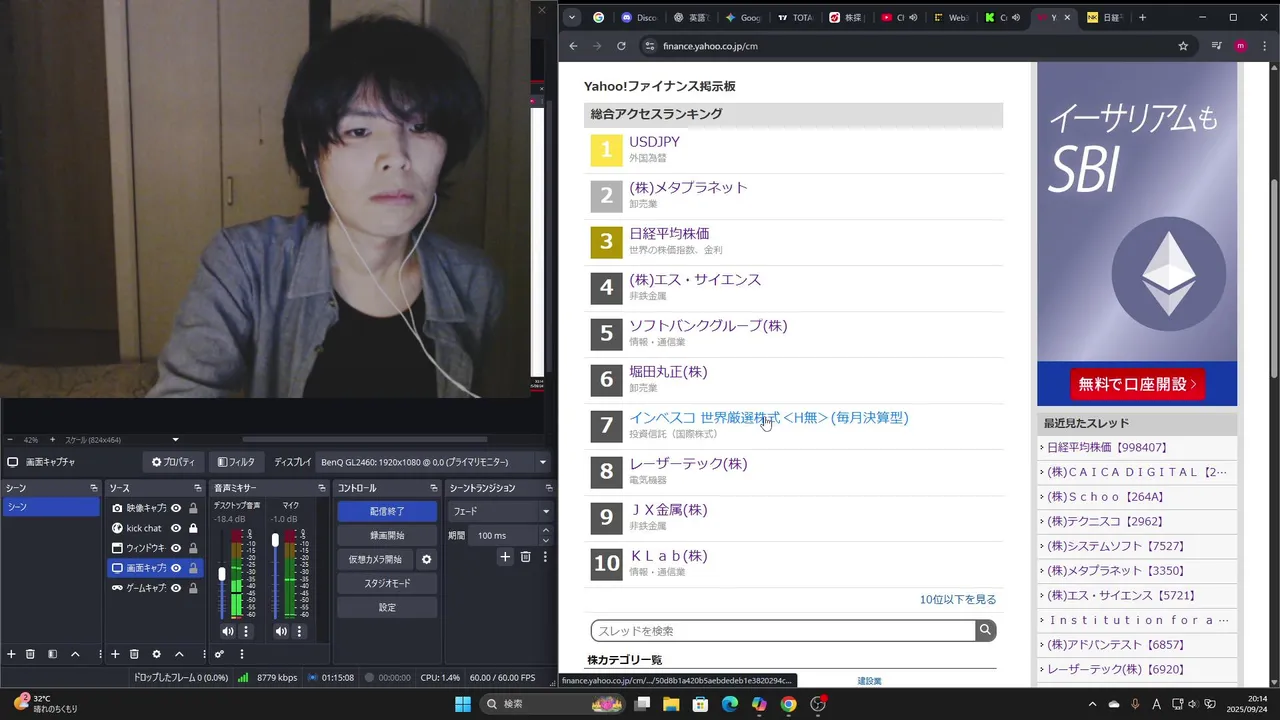Viewport: 1280px width, 720px height.
Task: Open a new Chrome tab
Action: coord(1143,17)
